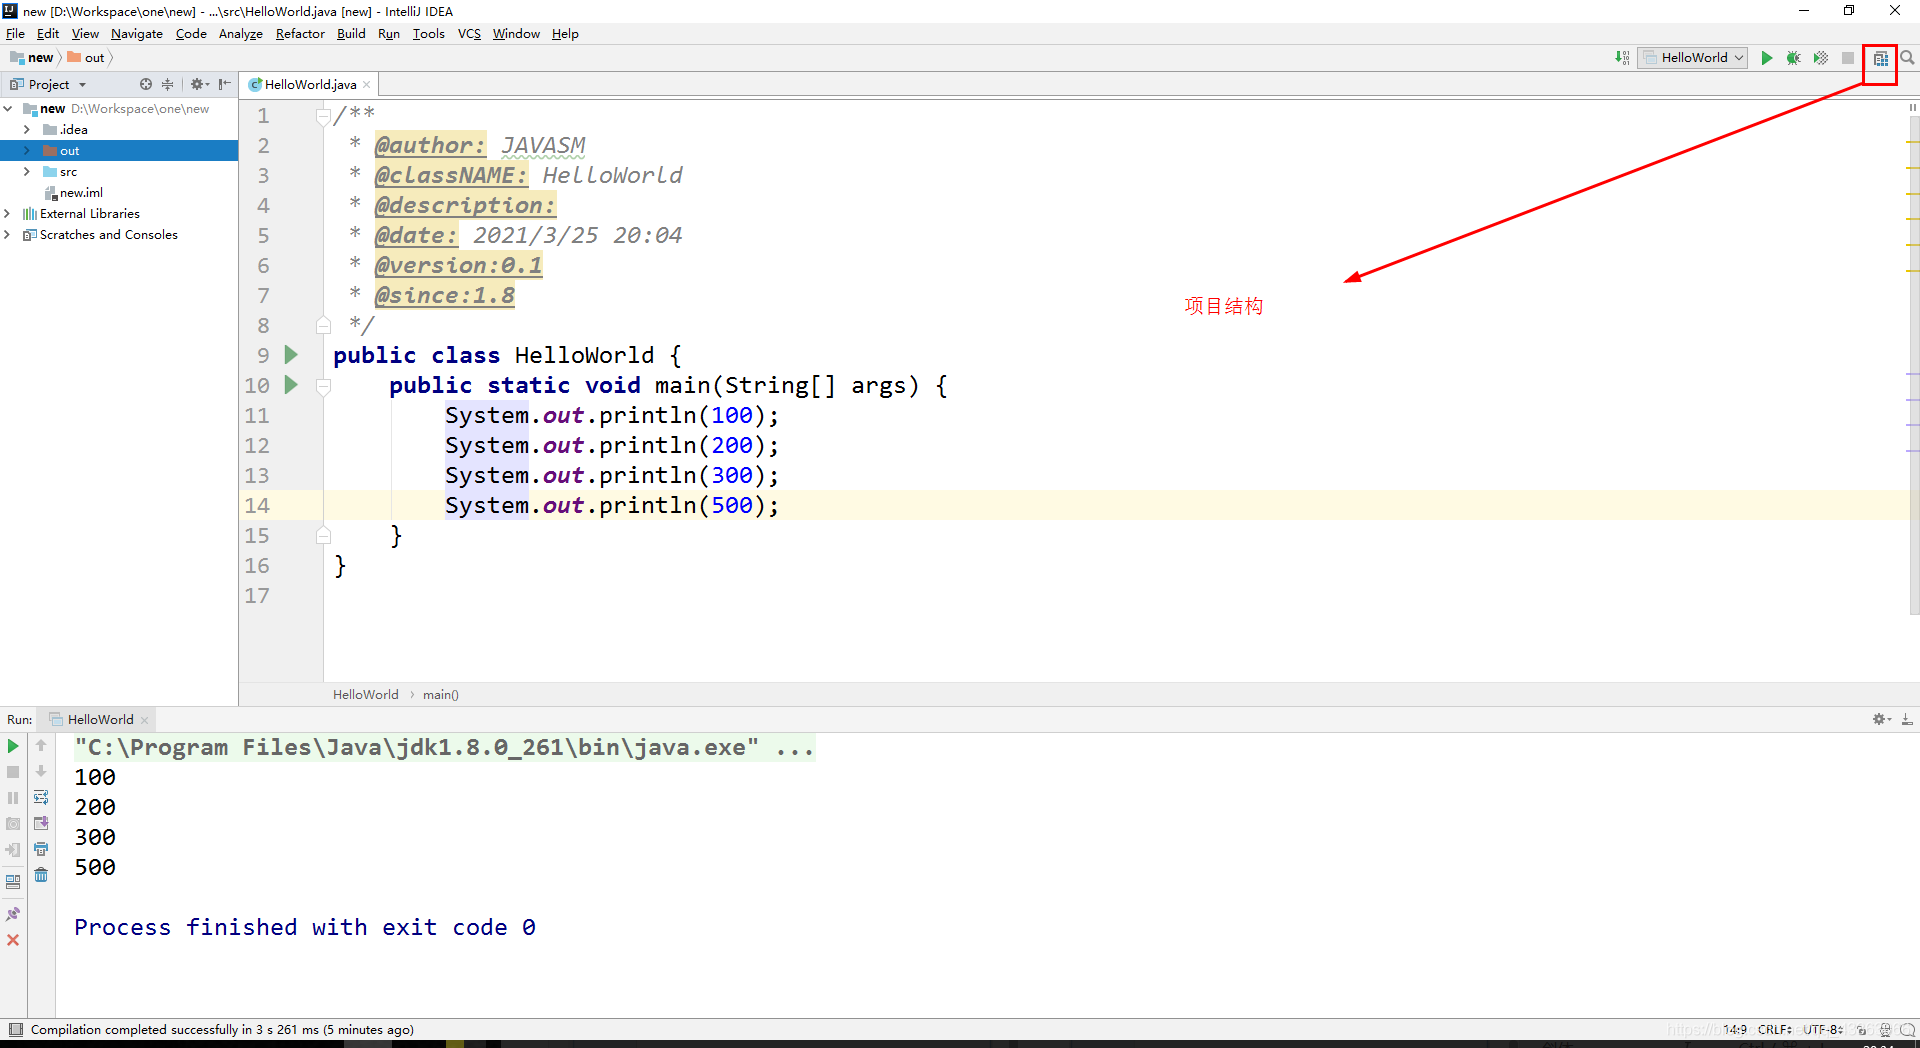Open the VCS menu

coord(469,33)
